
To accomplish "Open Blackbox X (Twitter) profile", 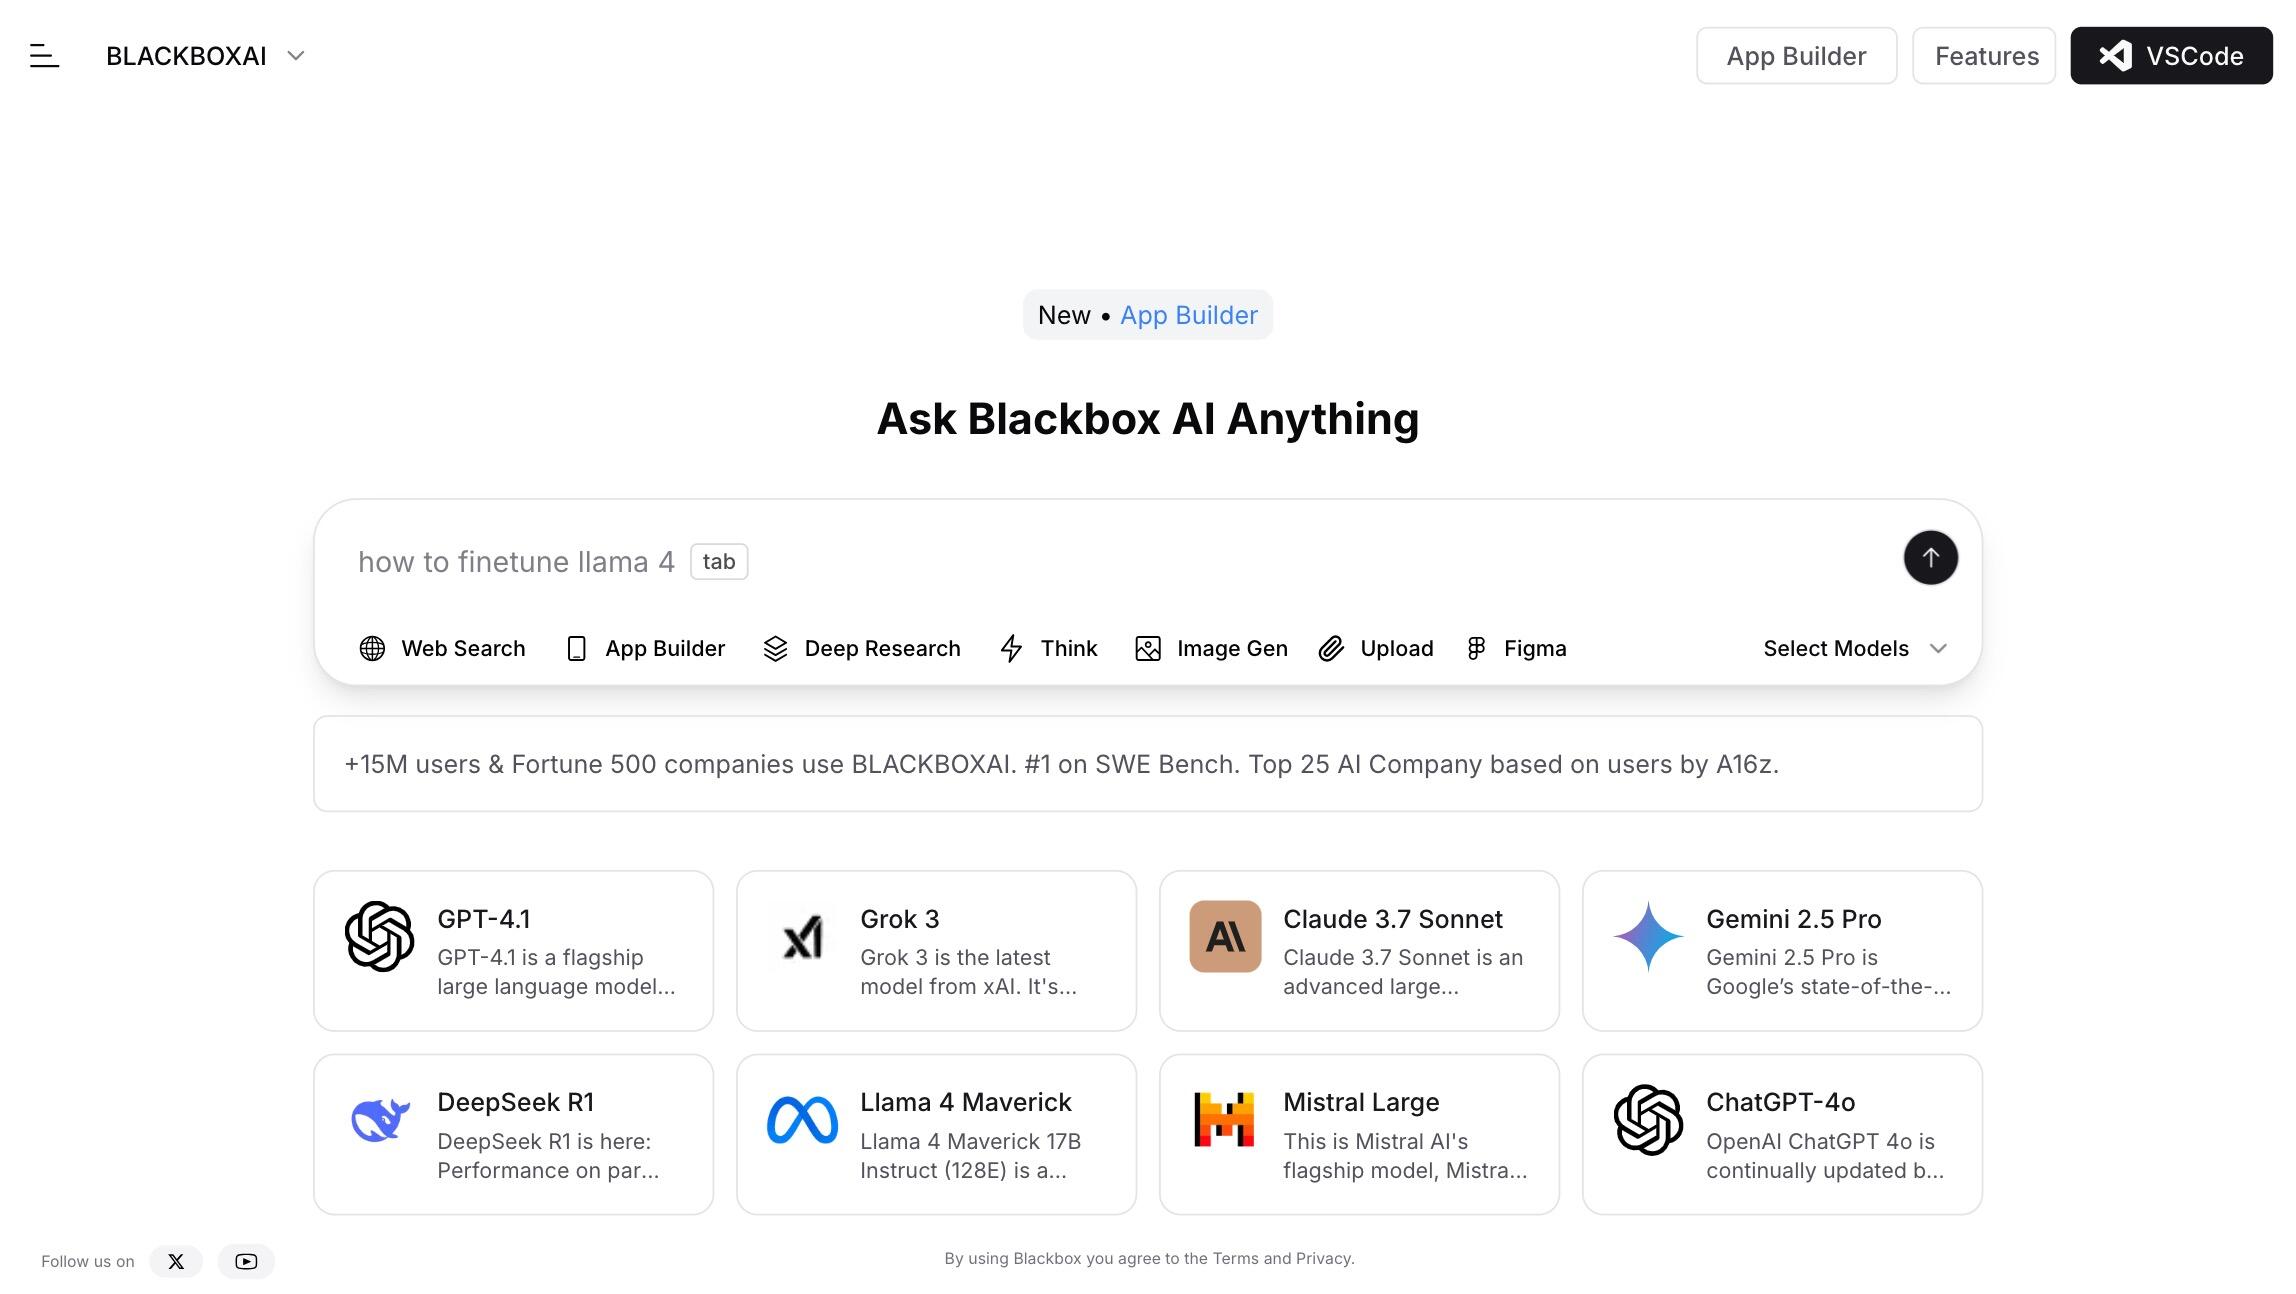I will (176, 1261).
